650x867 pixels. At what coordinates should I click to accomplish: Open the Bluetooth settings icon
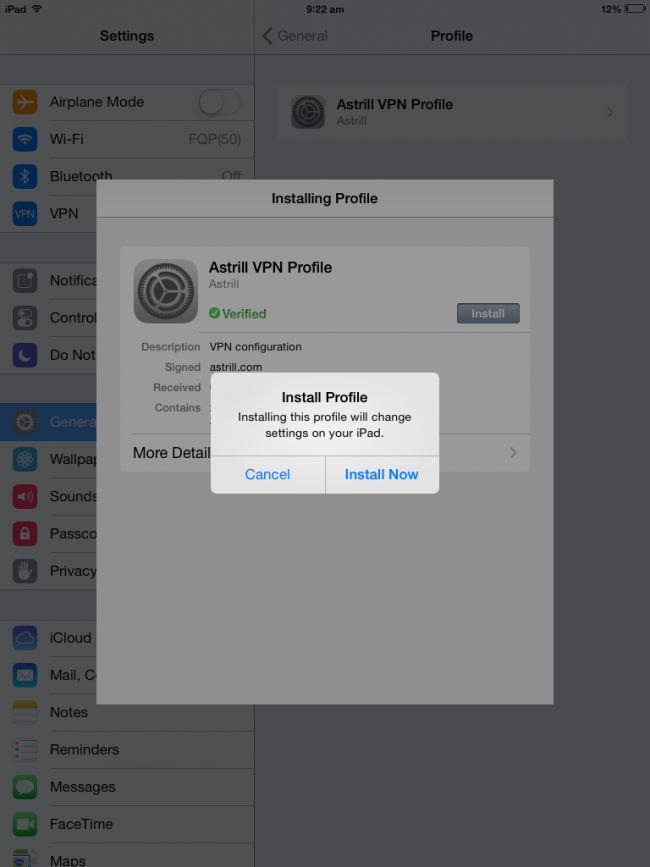point(25,176)
